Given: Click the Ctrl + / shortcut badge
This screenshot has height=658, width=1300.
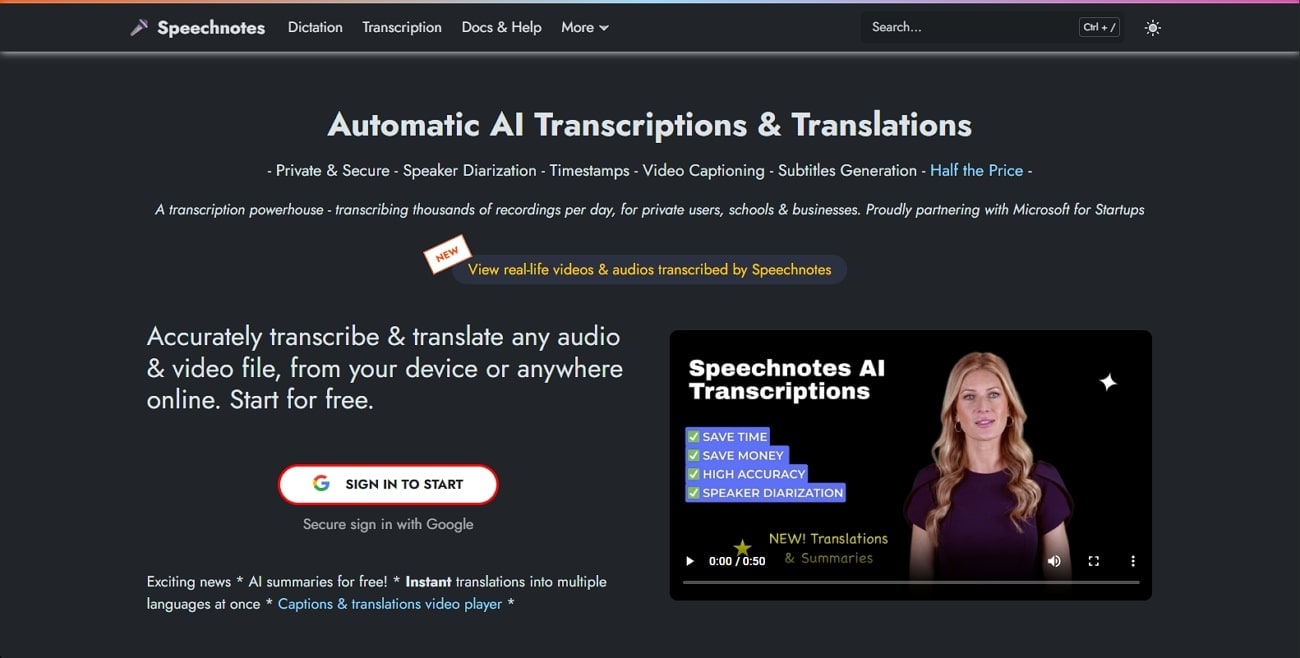Looking at the screenshot, I should tap(1100, 27).
